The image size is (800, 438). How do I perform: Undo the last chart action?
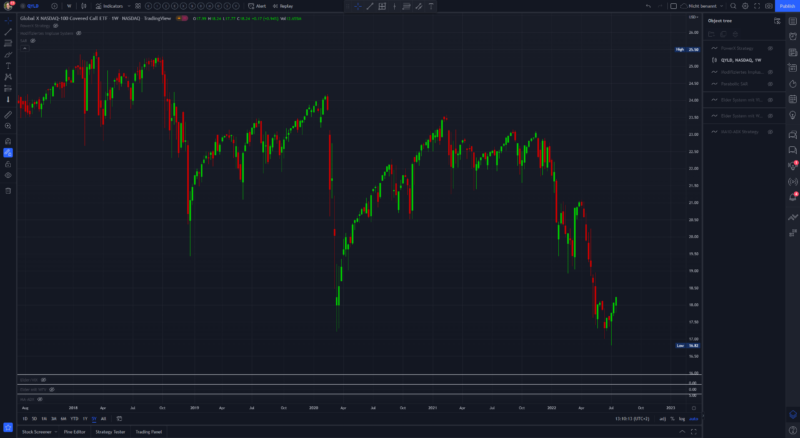click(x=648, y=6)
